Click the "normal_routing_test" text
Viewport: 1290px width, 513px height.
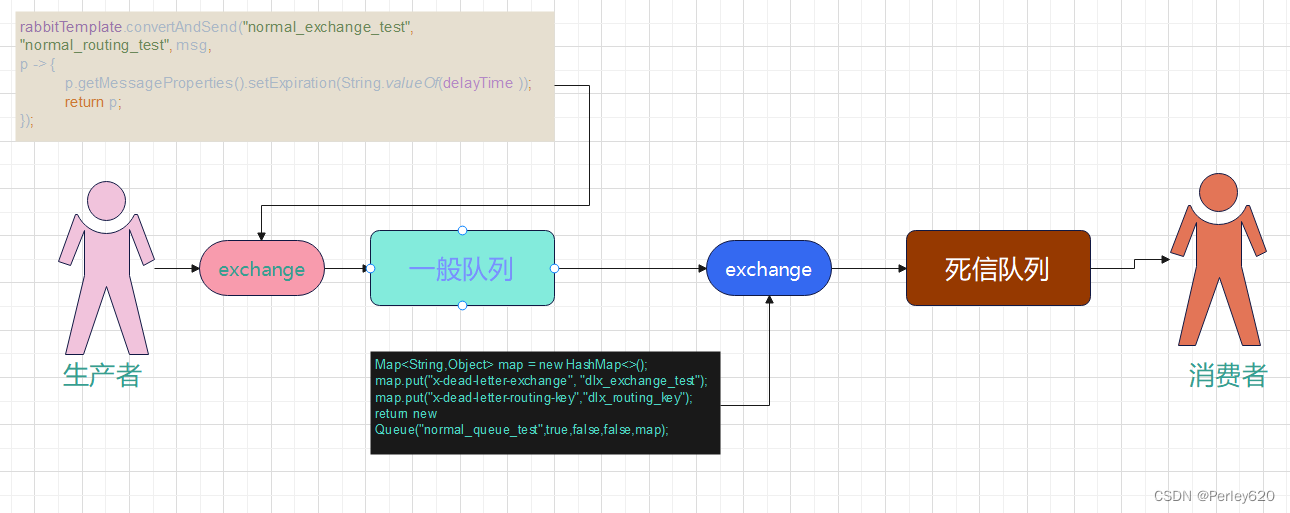[93, 45]
